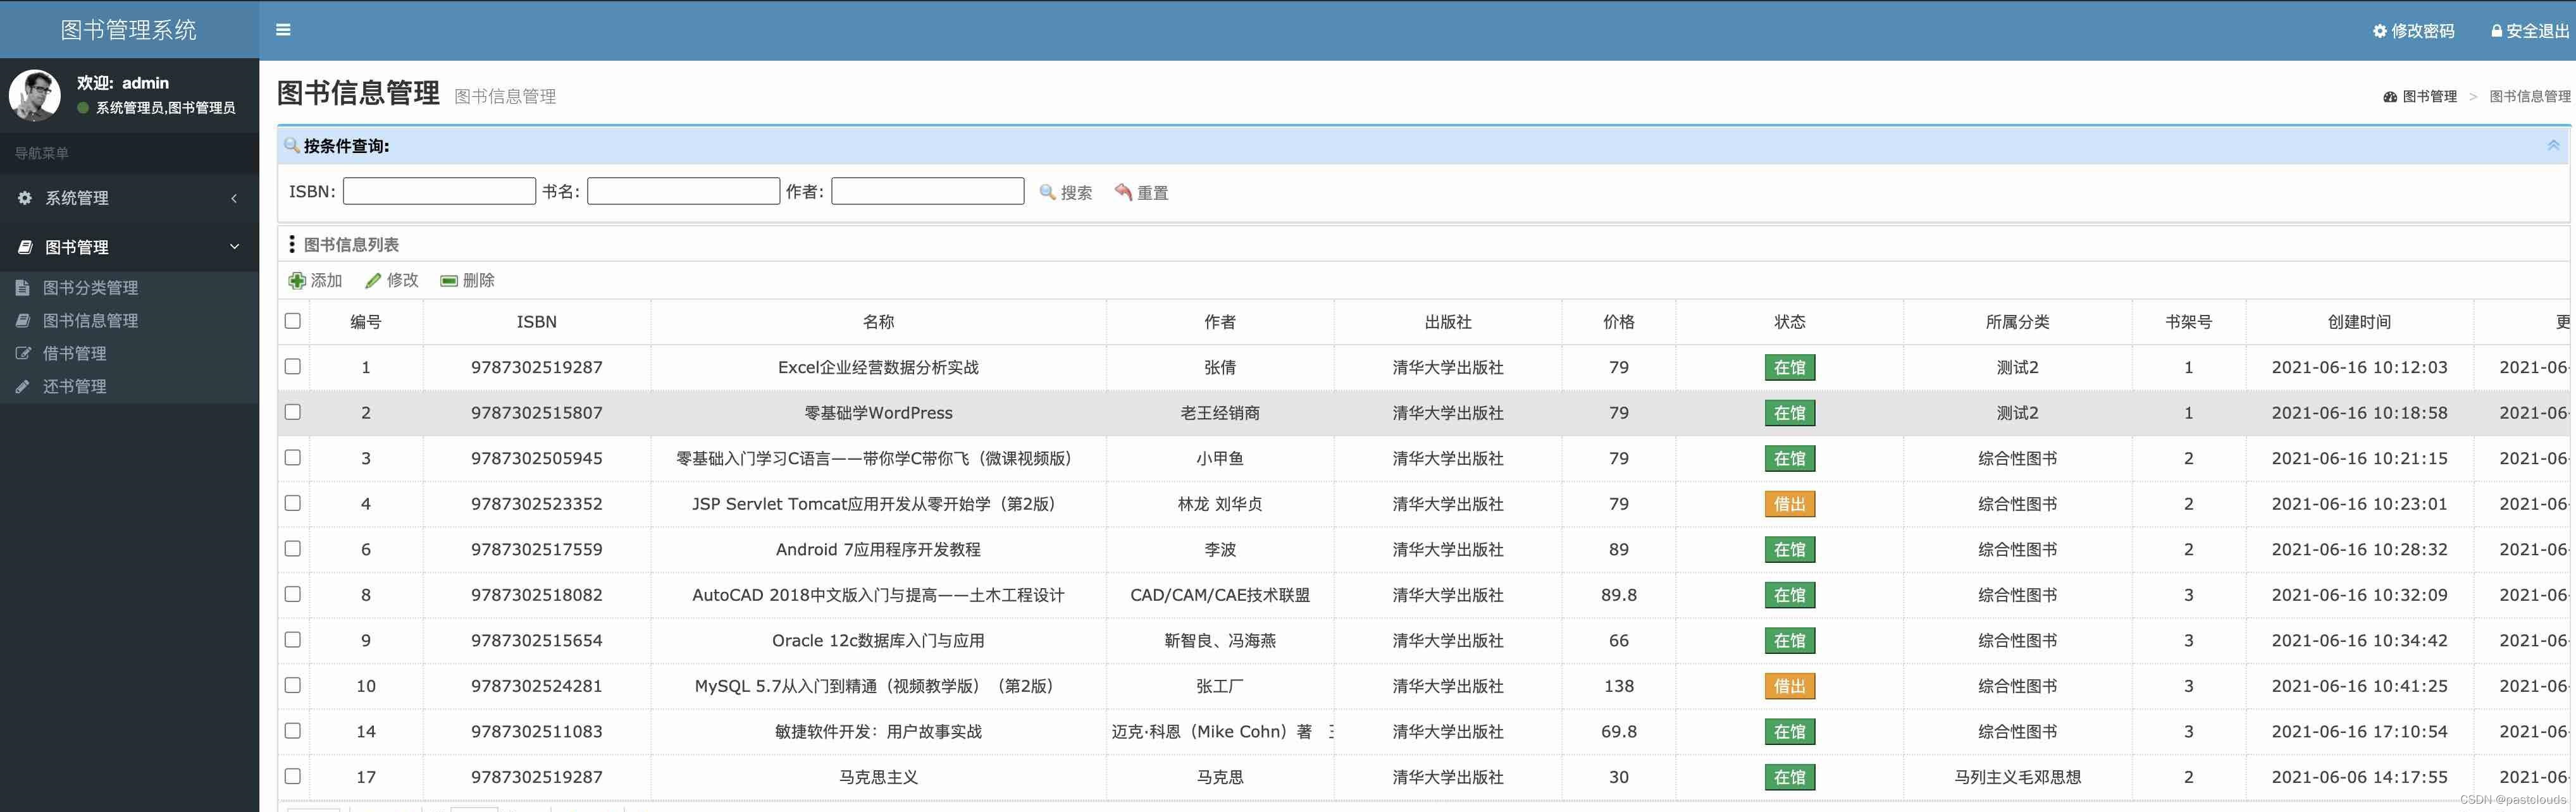Screen dimensions: 2576x812
Task: Click the 安全退出 lock icon
Action: pyautogui.click(x=2496, y=31)
